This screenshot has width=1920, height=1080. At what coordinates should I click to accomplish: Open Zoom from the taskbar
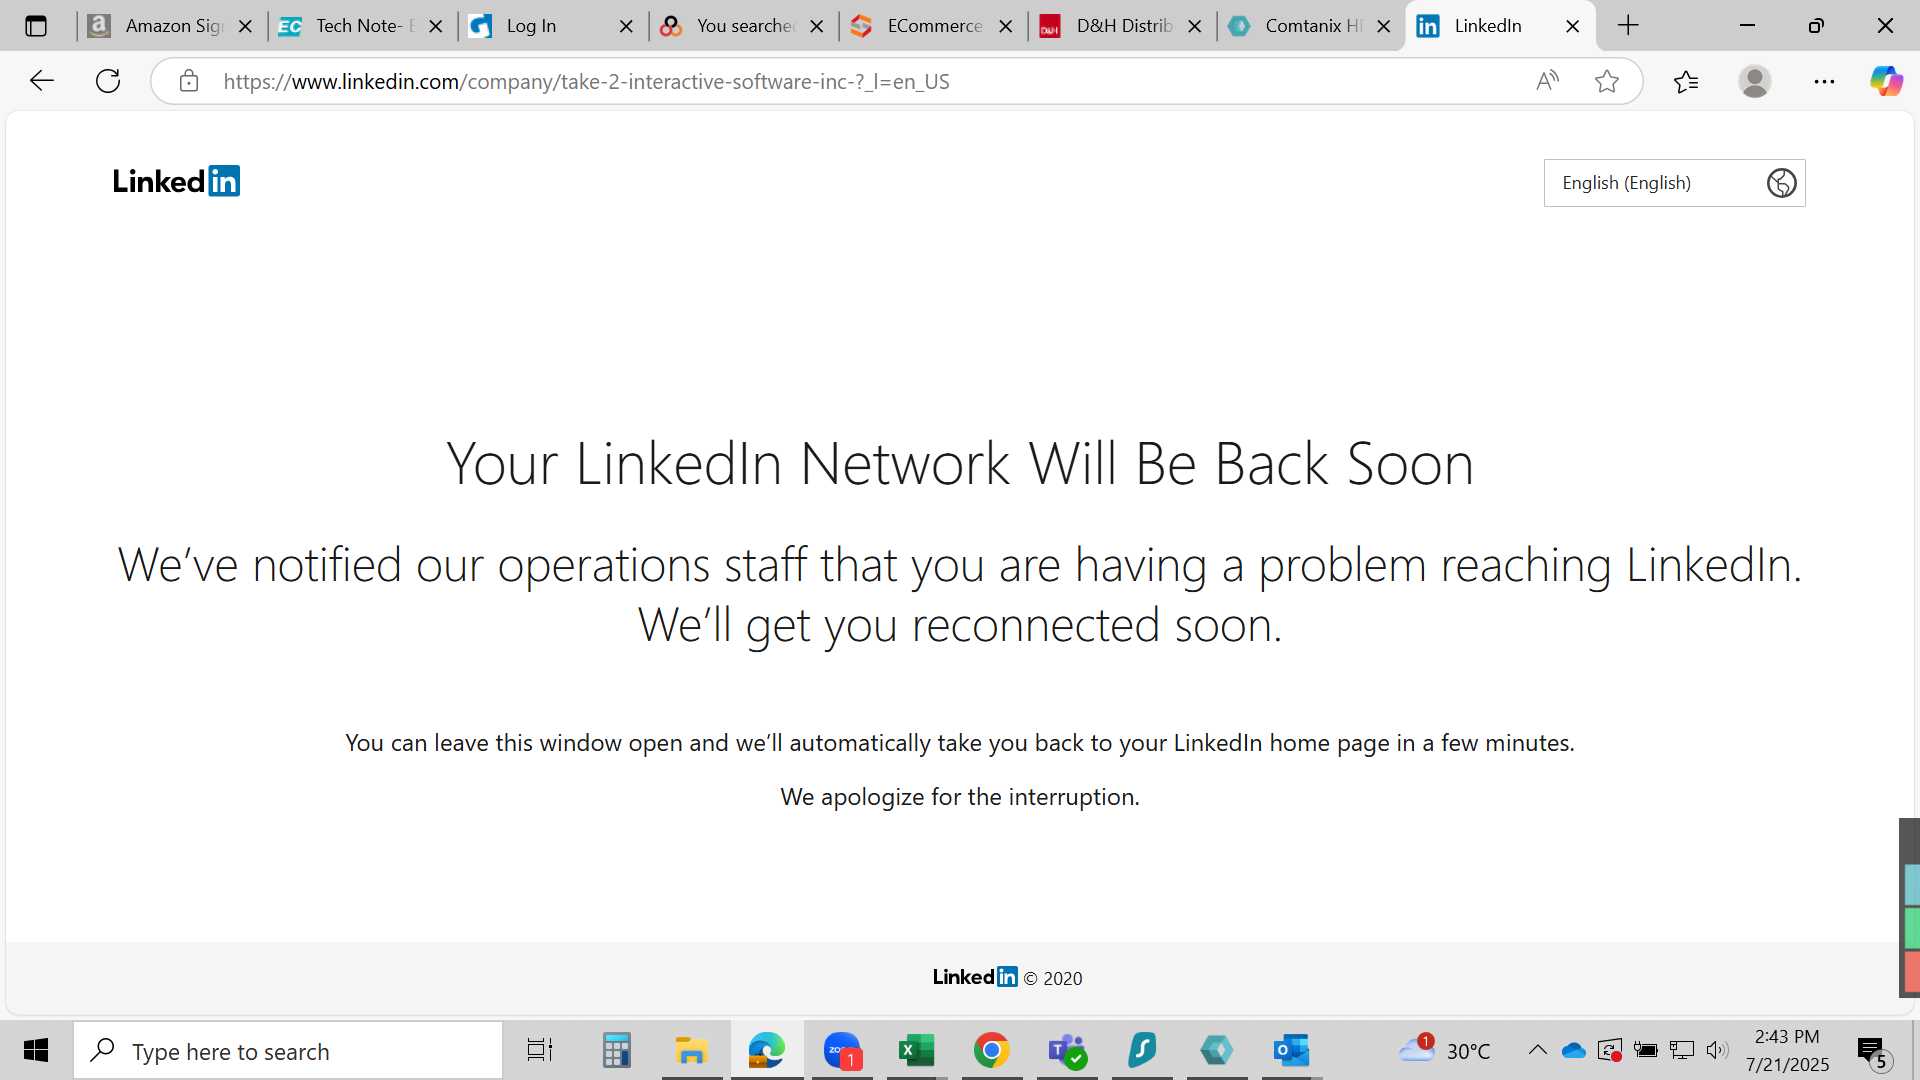click(842, 1051)
